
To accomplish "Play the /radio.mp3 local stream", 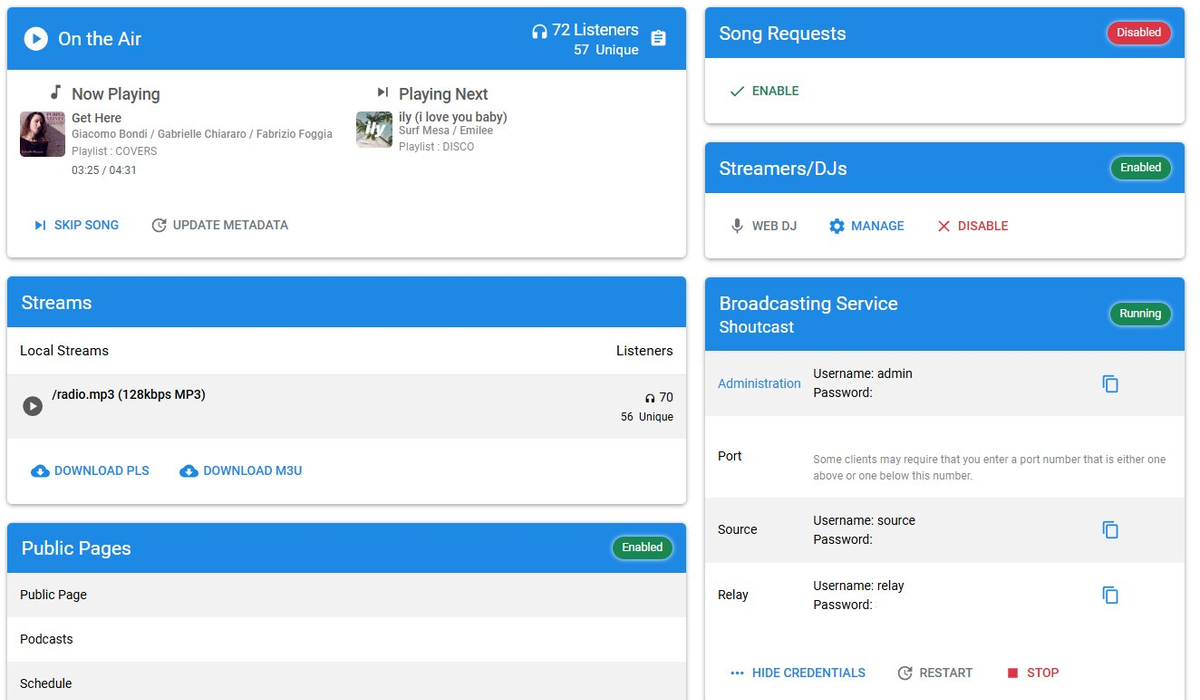I will click(33, 406).
